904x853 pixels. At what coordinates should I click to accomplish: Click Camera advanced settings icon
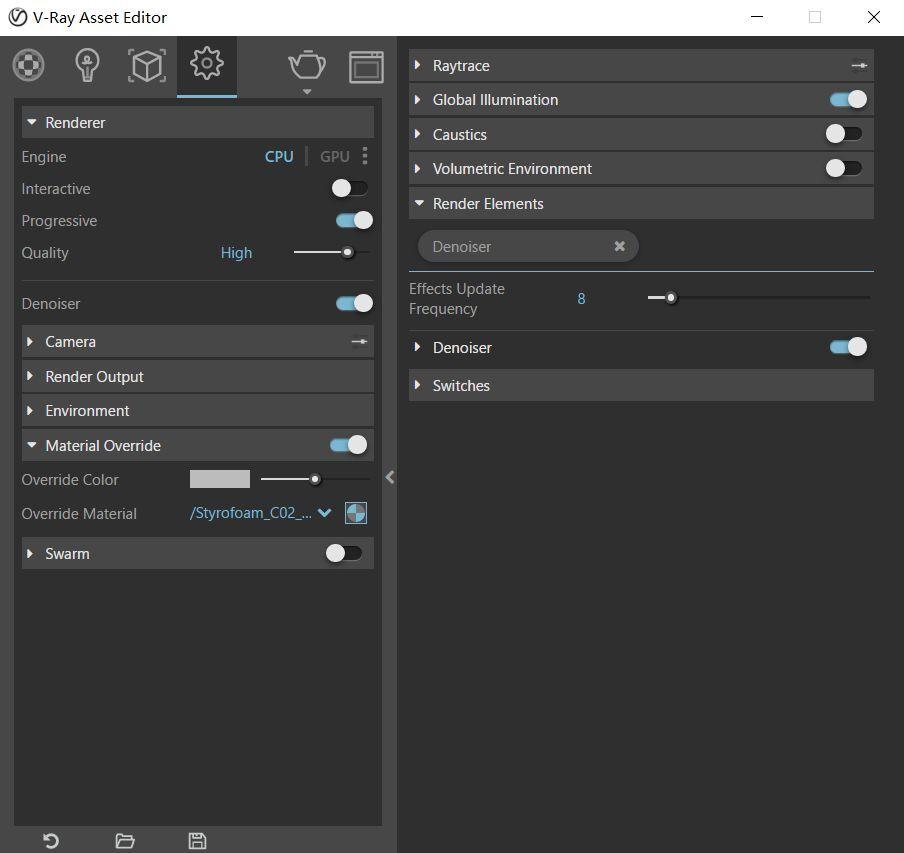click(x=359, y=342)
